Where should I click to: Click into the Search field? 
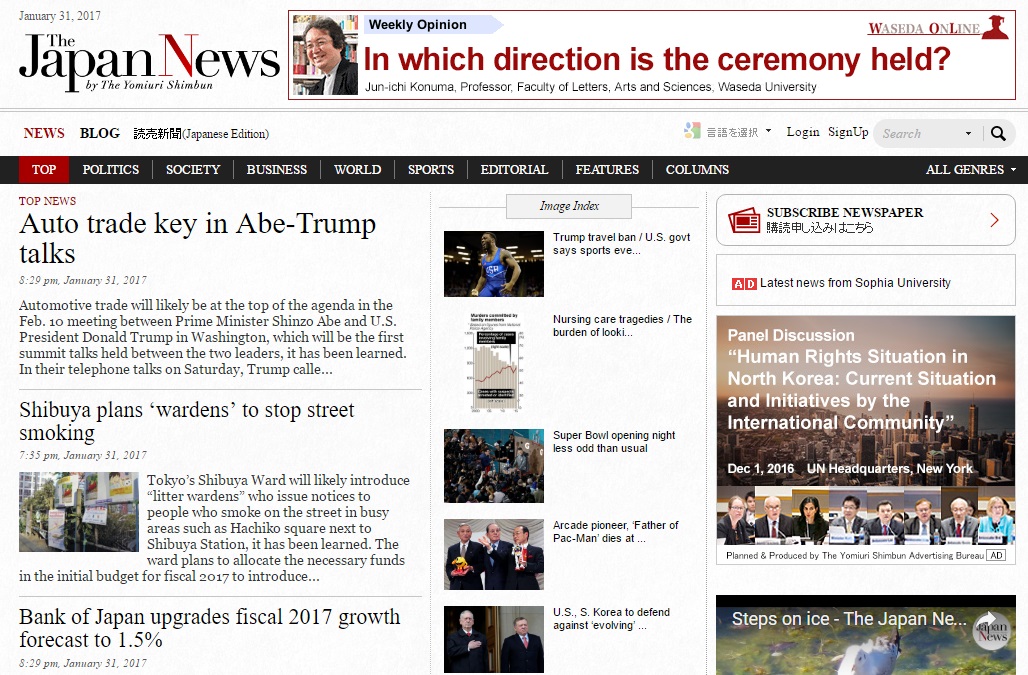point(918,134)
